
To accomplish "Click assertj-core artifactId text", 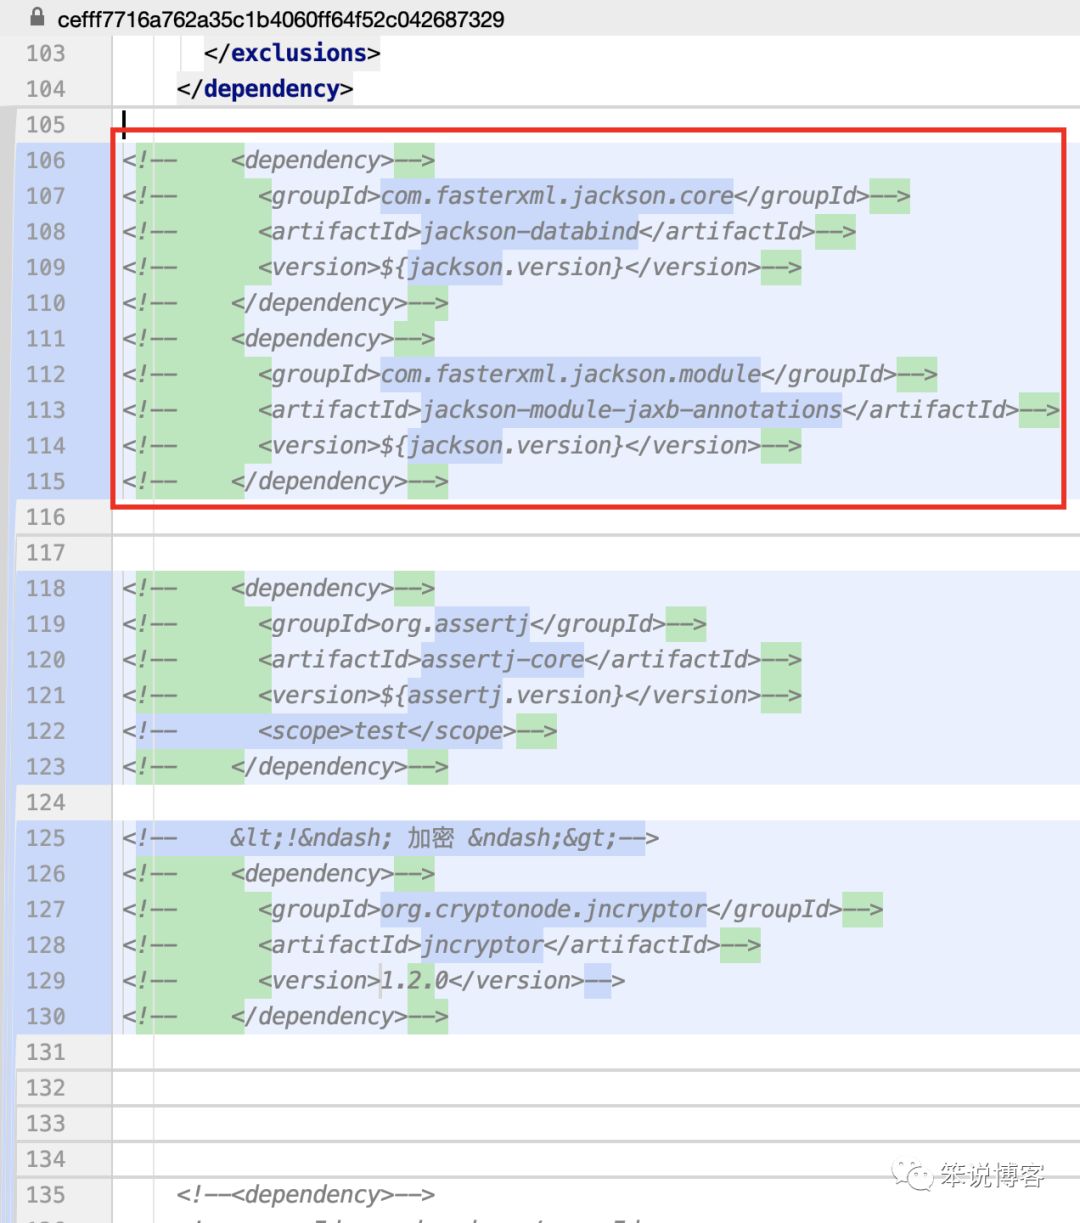I will point(502,660).
